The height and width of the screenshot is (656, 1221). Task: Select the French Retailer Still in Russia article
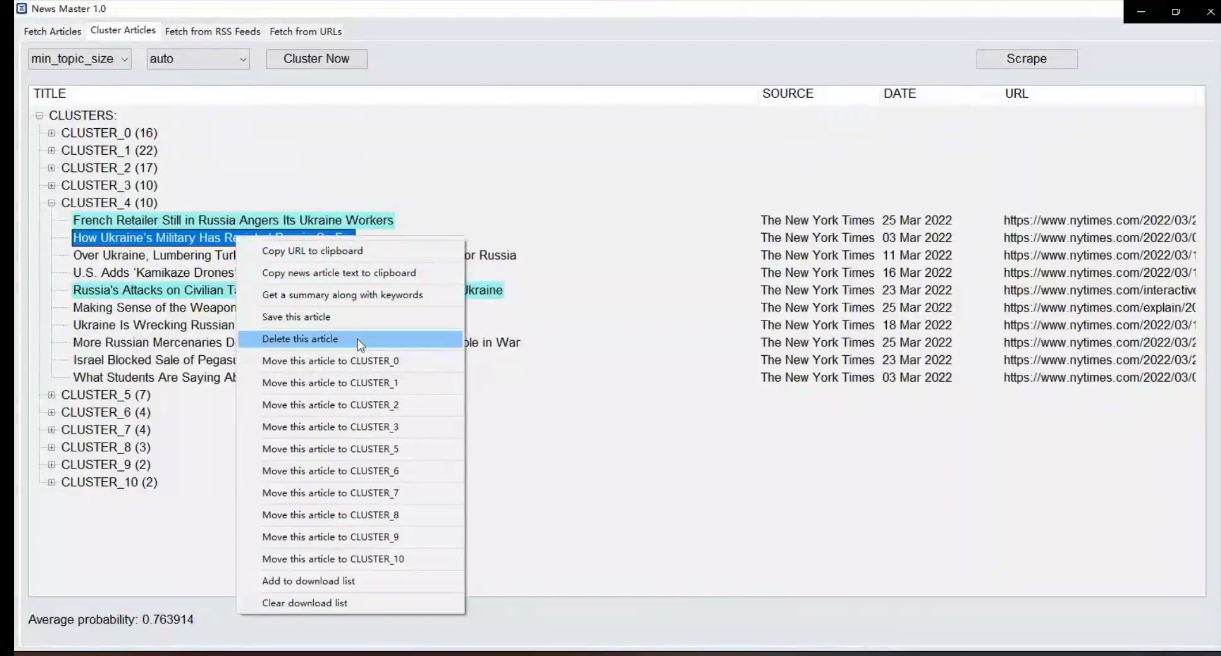point(233,220)
